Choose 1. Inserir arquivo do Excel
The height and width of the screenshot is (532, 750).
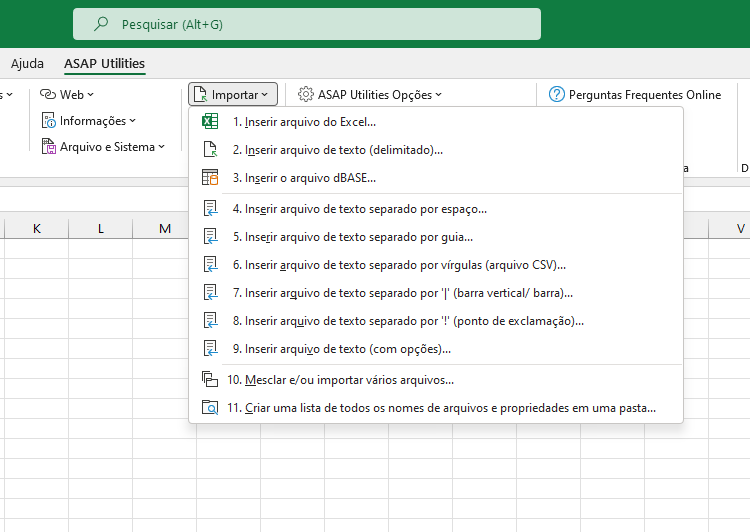click(436, 122)
